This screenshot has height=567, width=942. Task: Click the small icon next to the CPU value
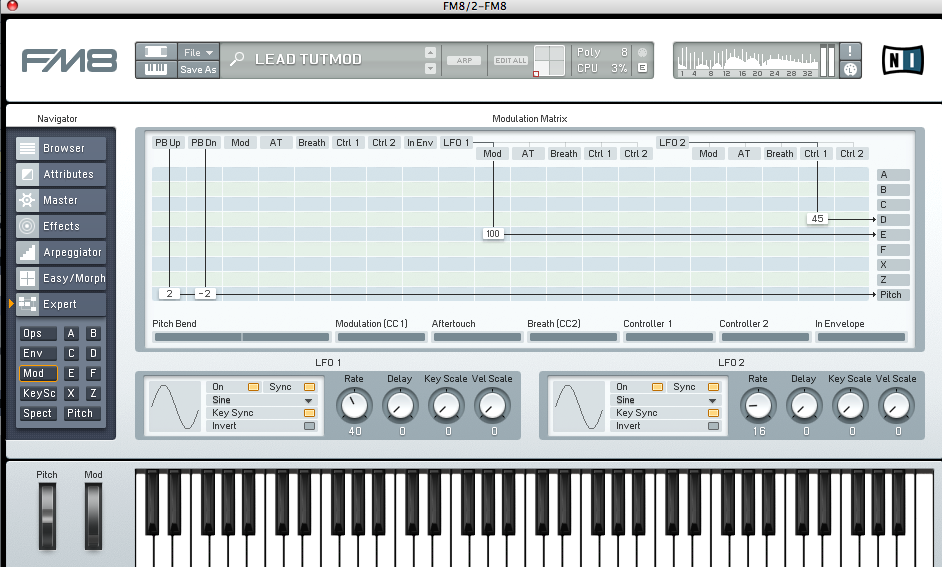(x=642, y=68)
